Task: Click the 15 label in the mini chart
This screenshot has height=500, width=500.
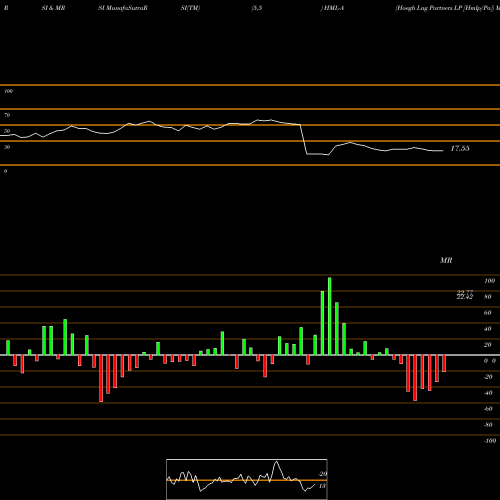Action: click(322, 486)
